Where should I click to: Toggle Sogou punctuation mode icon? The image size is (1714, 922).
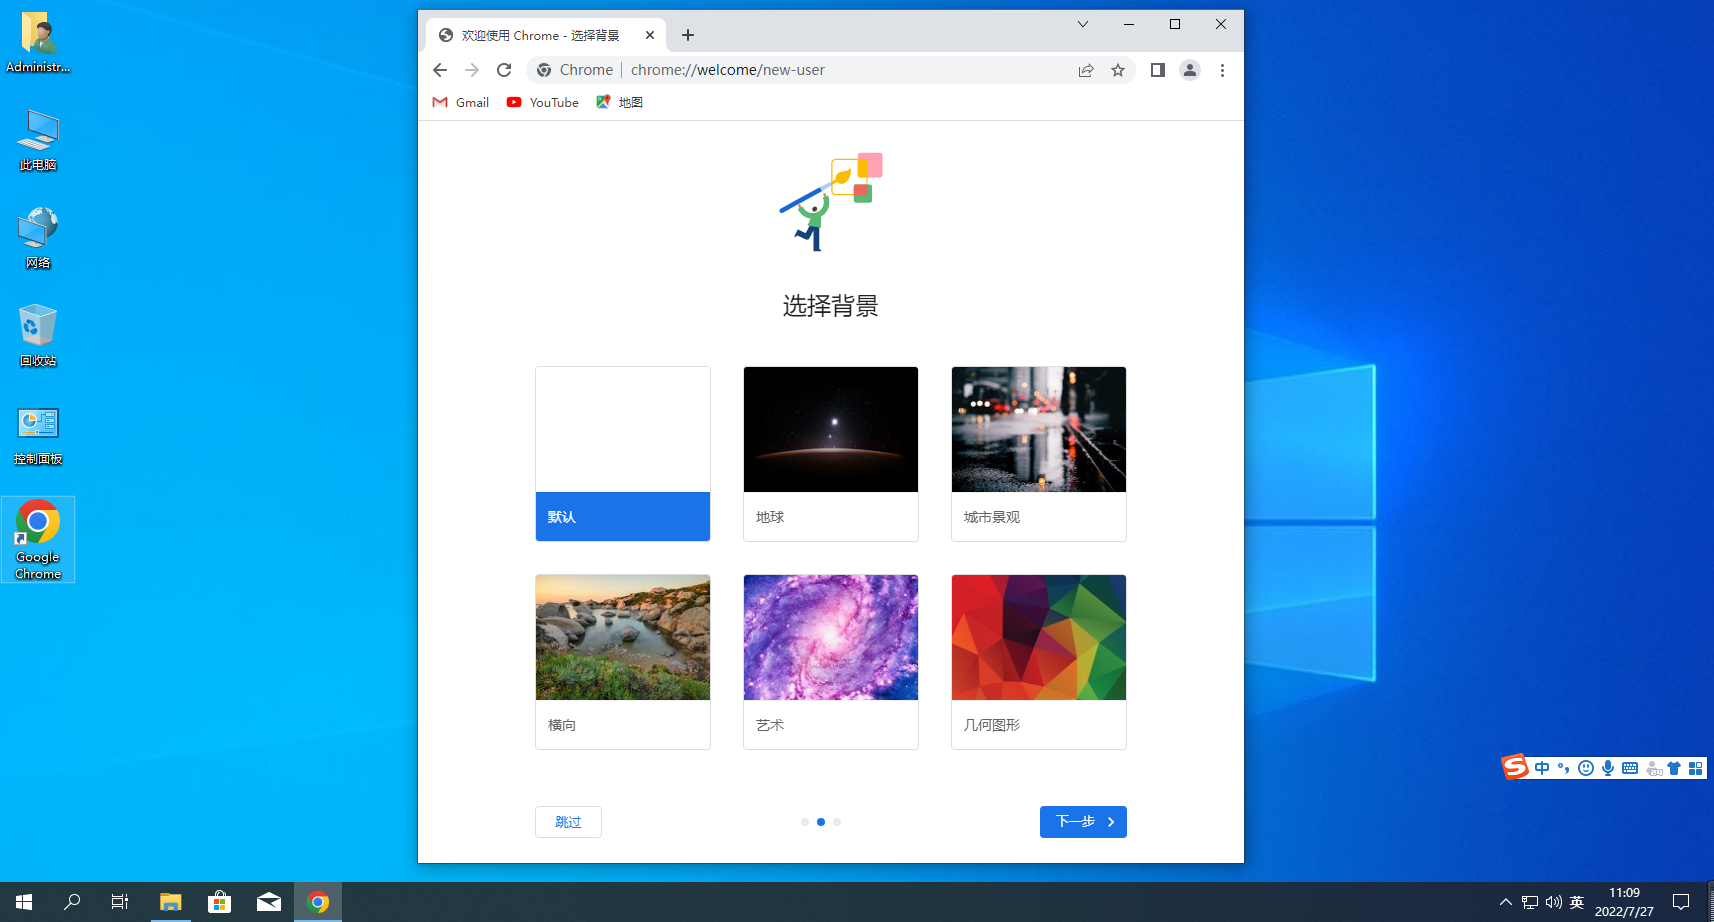point(1564,768)
